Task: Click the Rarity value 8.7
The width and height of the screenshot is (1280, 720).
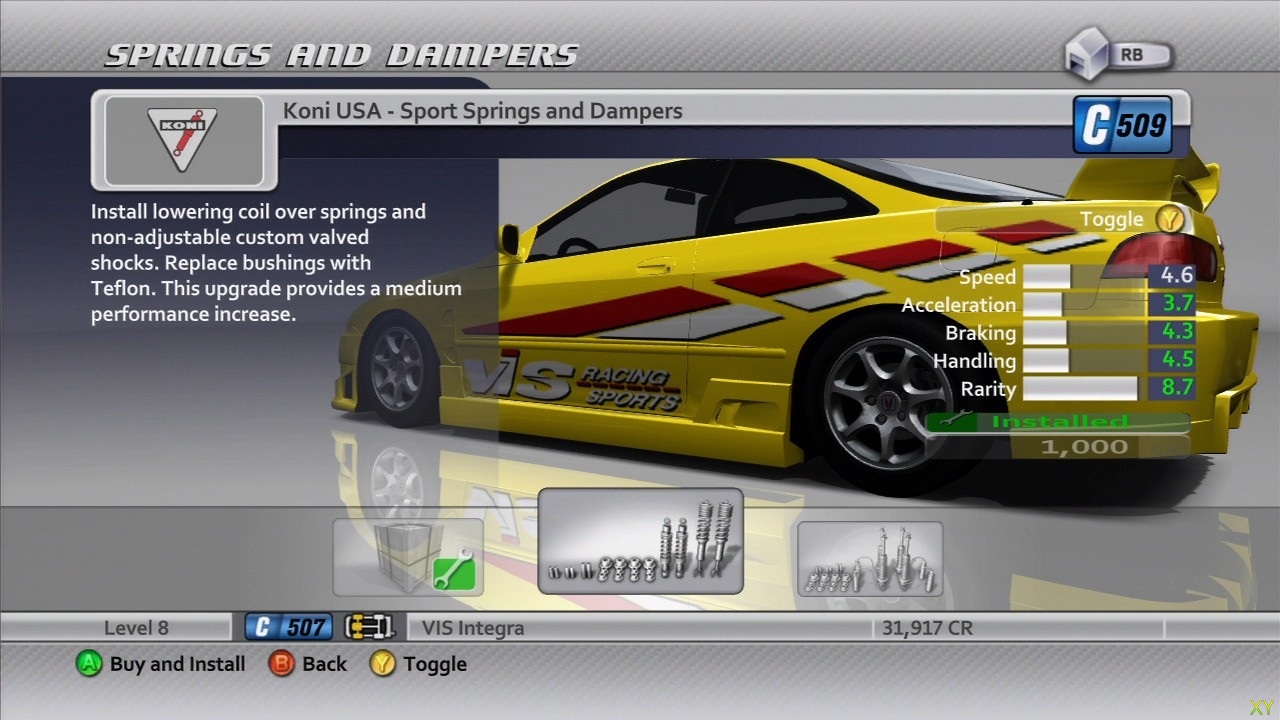Action: (x=1176, y=386)
